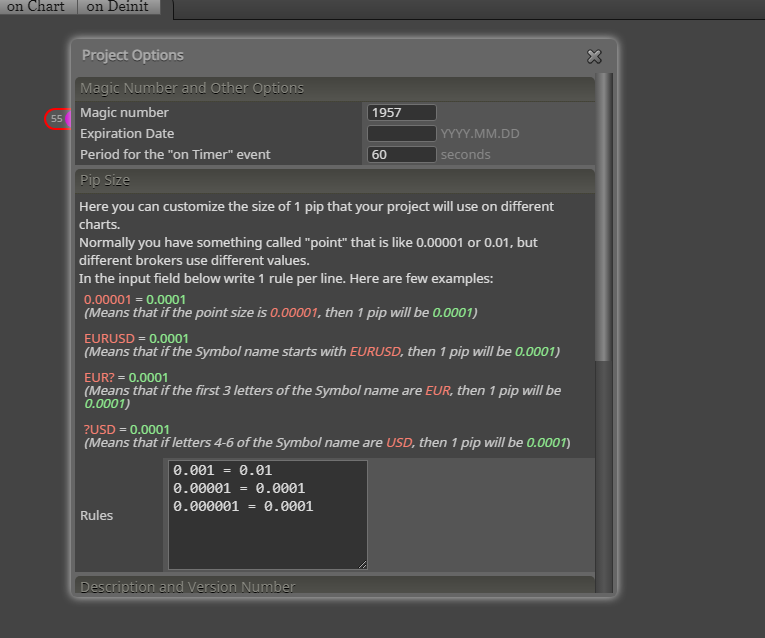Switch to the on Chart tab
This screenshot has height=638, width=765.
[37, 6]
